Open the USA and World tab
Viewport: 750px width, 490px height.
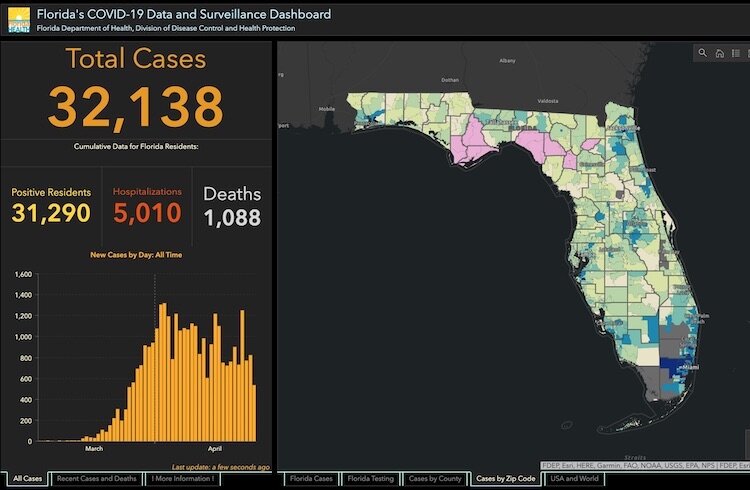(x=573, y=479)
